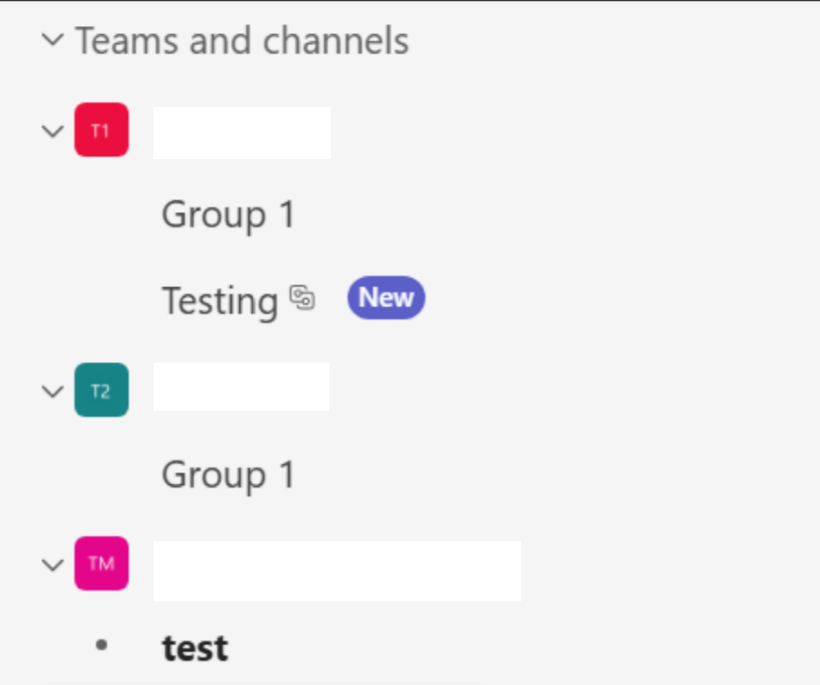Open the team name beside TM avatar
Image resolution: width=820 pixels, height=685 pixels.
click(x=337, y=571)
